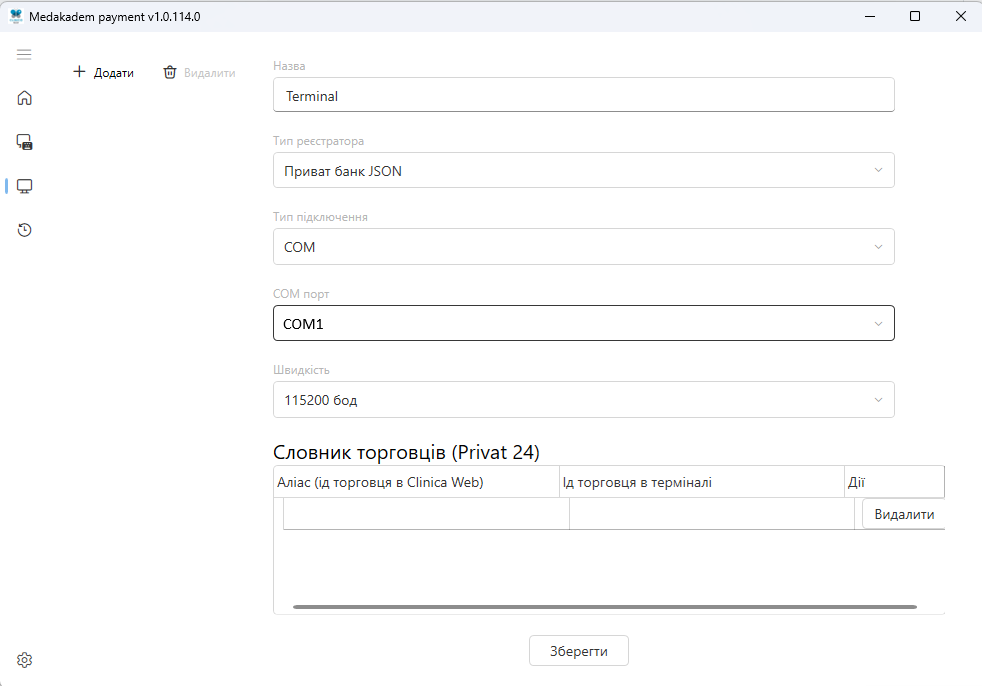
Task: Click the horizontal scrollbar under the table
Action: [x=604, y=606]
